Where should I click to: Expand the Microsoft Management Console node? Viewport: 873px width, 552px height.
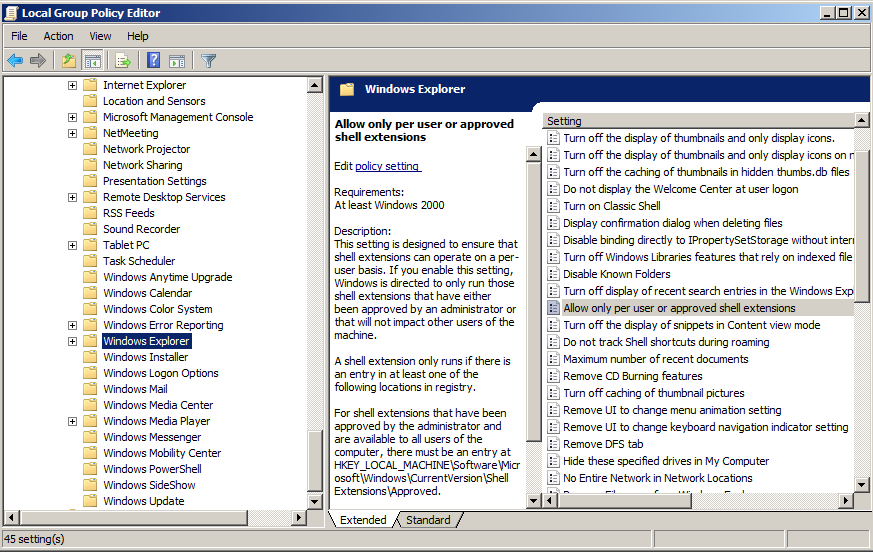click(72, 118)
